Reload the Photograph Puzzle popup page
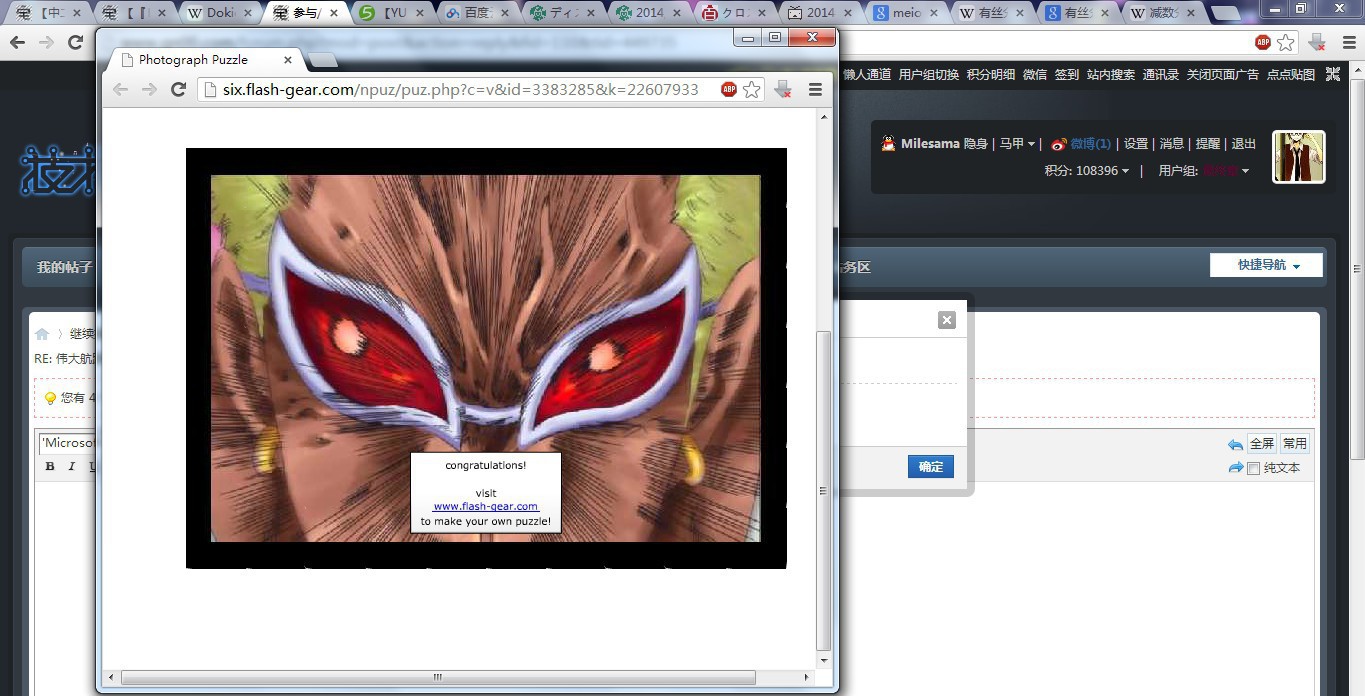This screenshot has height=696, width=1365. pos(179,90)
